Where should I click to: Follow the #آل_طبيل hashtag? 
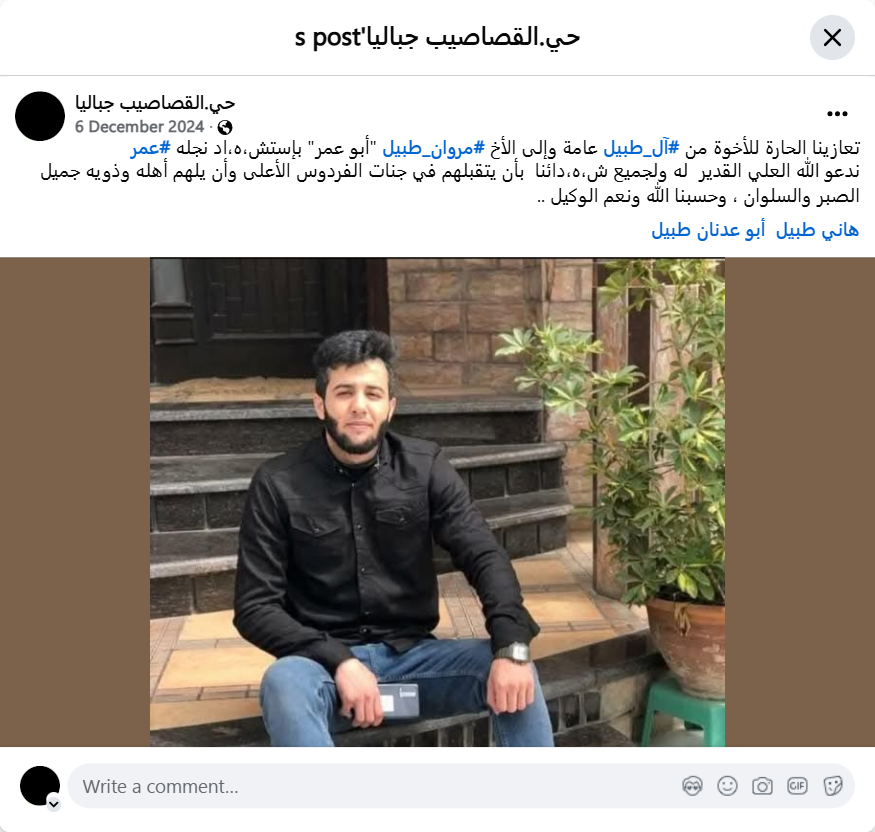tap(642, 148)
